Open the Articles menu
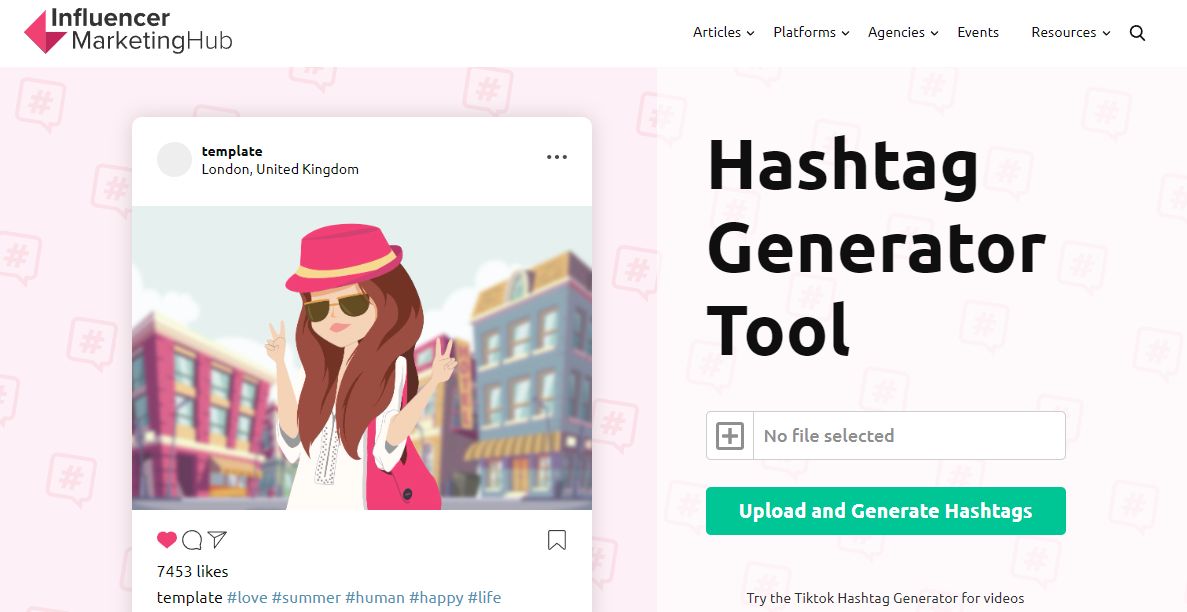Screen dimensions: 1187x612 (x=717, y=32)
